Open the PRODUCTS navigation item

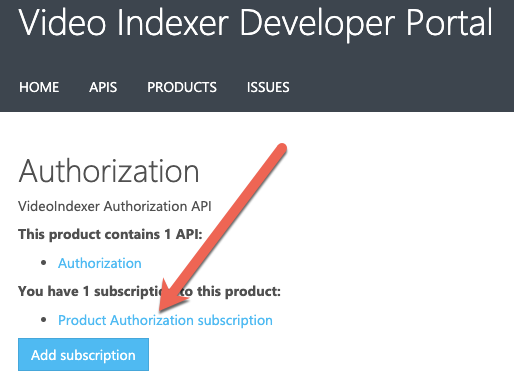(182, 87)
